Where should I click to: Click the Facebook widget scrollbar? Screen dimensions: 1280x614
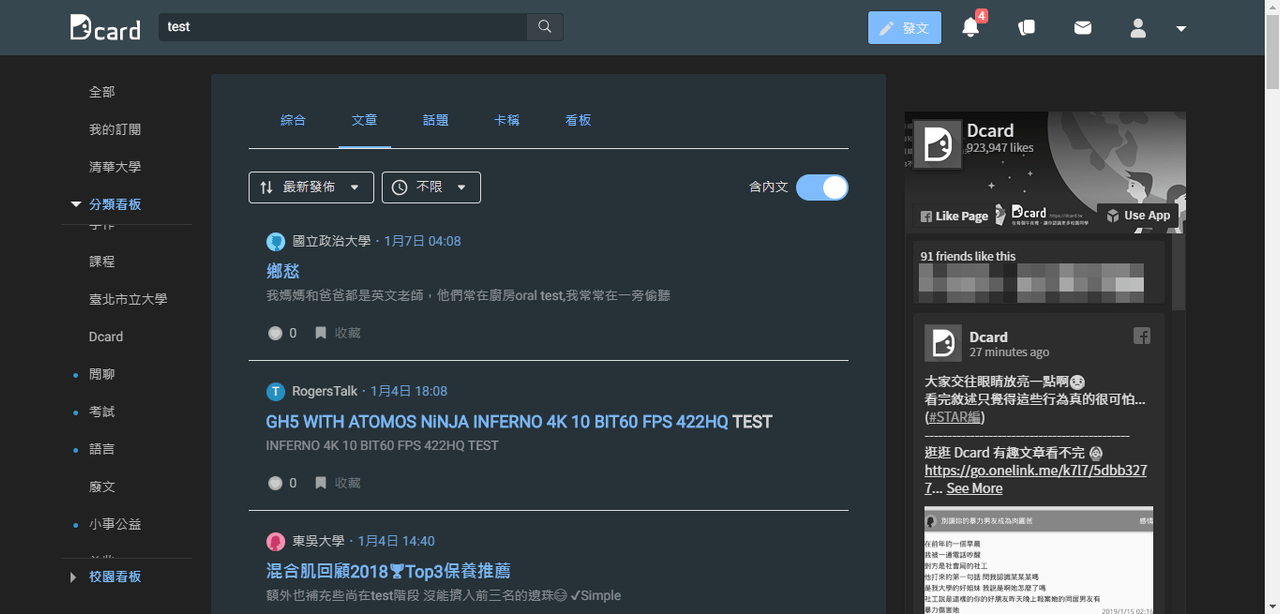coord(1179,270)
